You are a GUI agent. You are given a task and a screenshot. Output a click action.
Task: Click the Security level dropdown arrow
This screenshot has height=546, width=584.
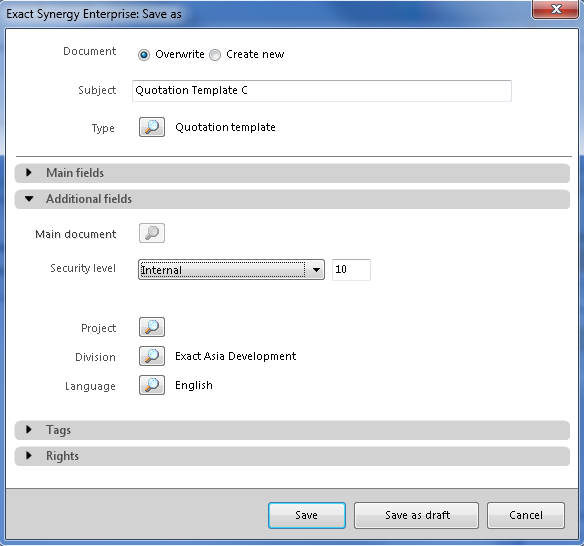pos(316,270)
